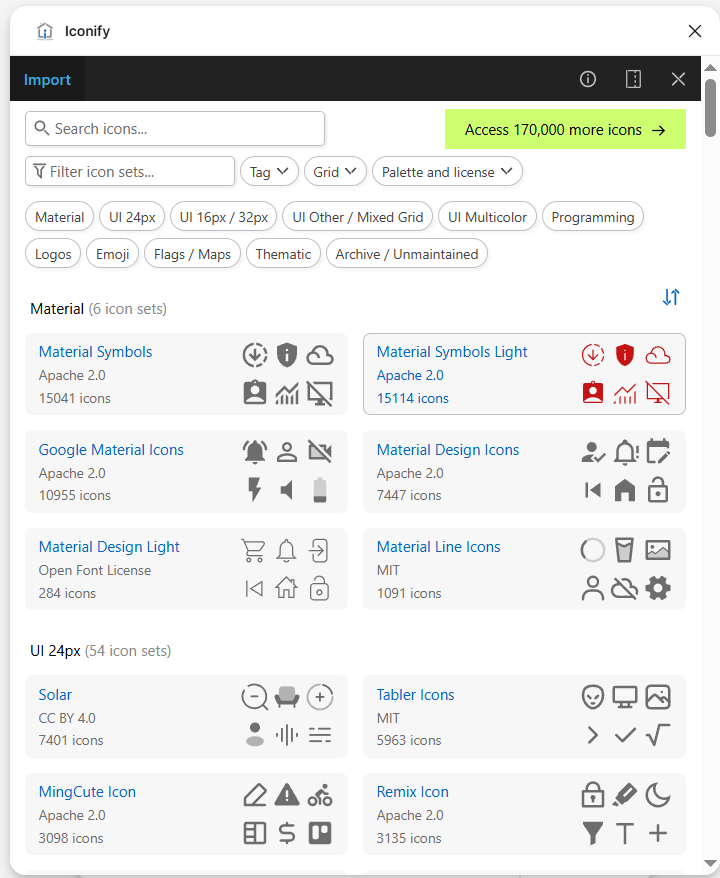Screen dimensions: 720x878
Task: Click alien face icon in Tabler Icons card
Action: point(592,697)
